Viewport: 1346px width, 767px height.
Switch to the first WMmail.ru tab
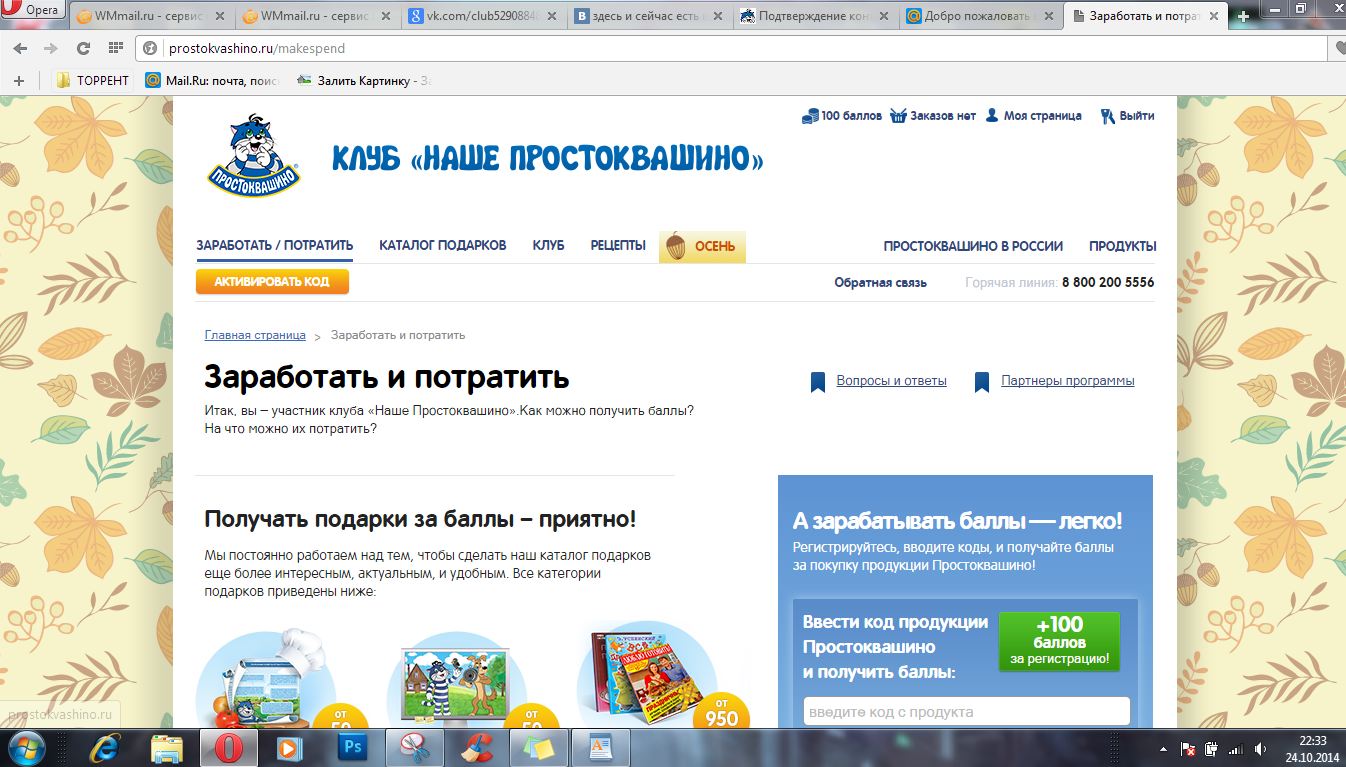(150, 16)
